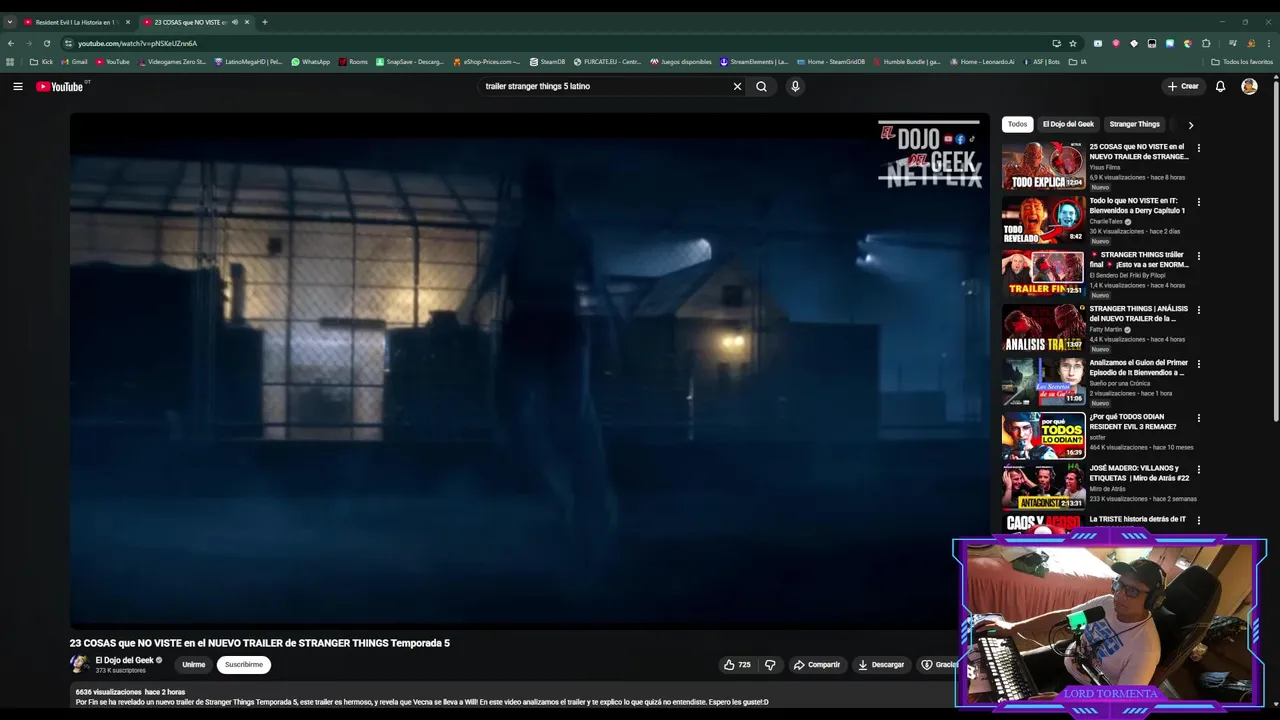Screen dimensions: 1280x720
Task: Open the 'ANALISIS TRAILER' video thumbnail
Action: tap(1043, 327)
